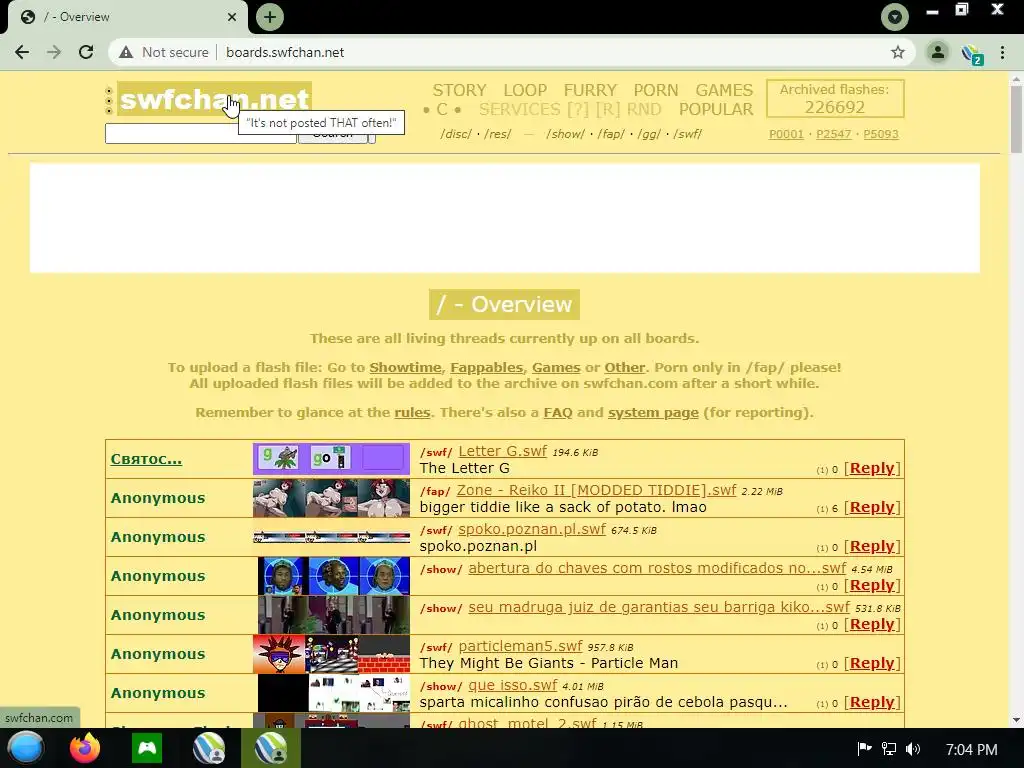
Task: Open the GAMES category
Action: point(724,90)
